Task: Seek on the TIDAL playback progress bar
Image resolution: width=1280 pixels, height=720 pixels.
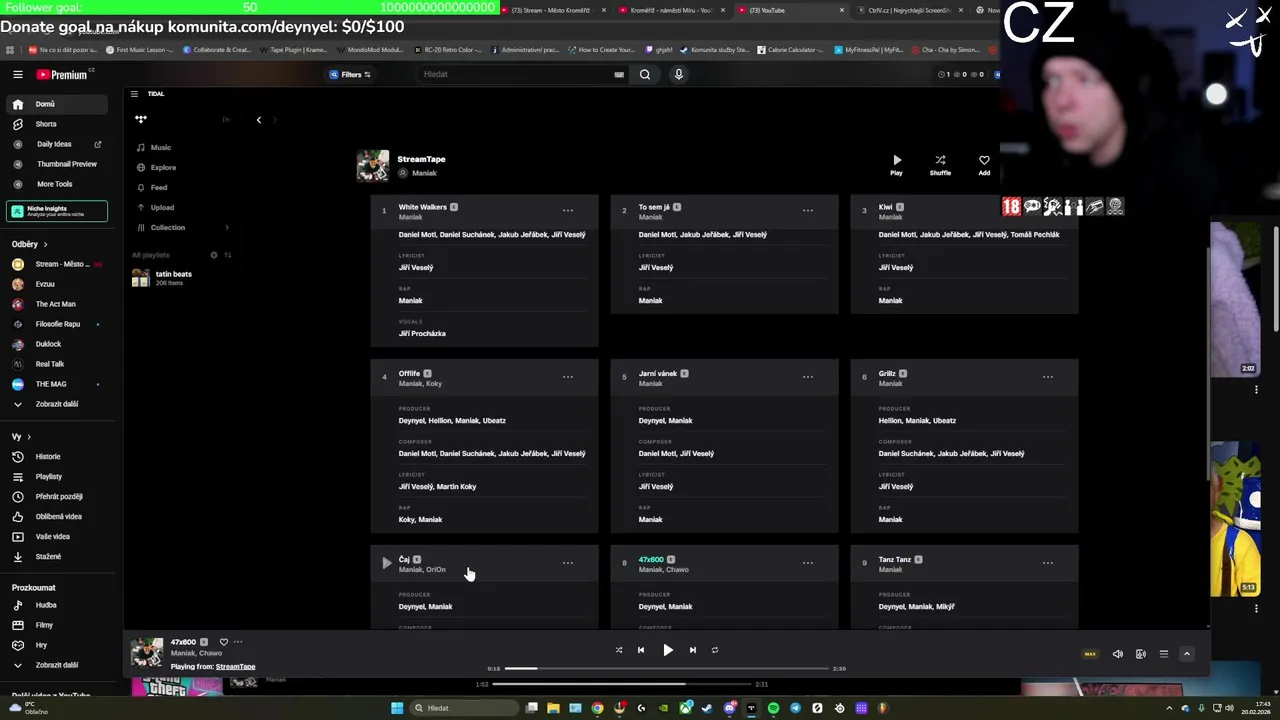Action: (x=667, y=668)
